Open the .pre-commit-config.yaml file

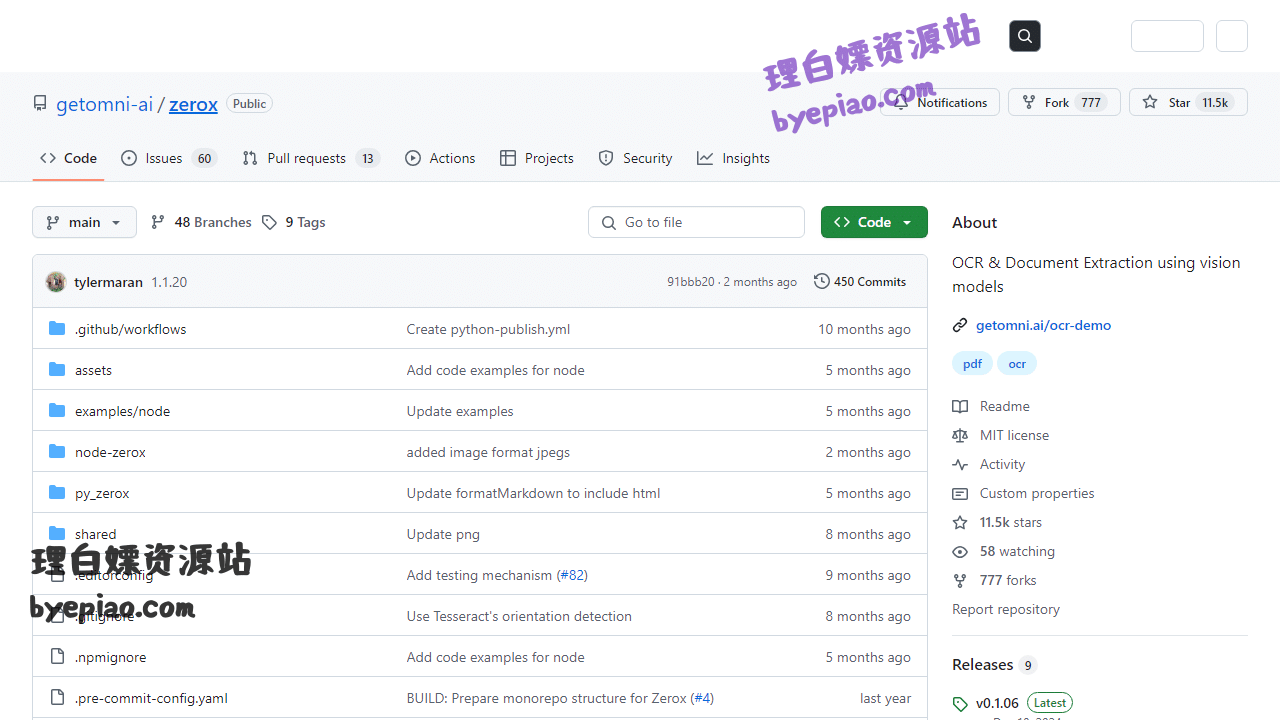151,698
